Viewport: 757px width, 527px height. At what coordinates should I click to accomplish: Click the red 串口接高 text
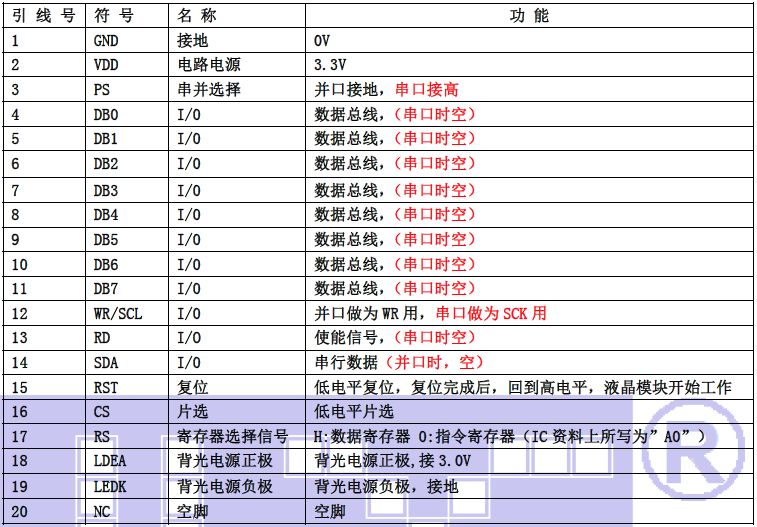pyautogui.click(x=427, y=90)
